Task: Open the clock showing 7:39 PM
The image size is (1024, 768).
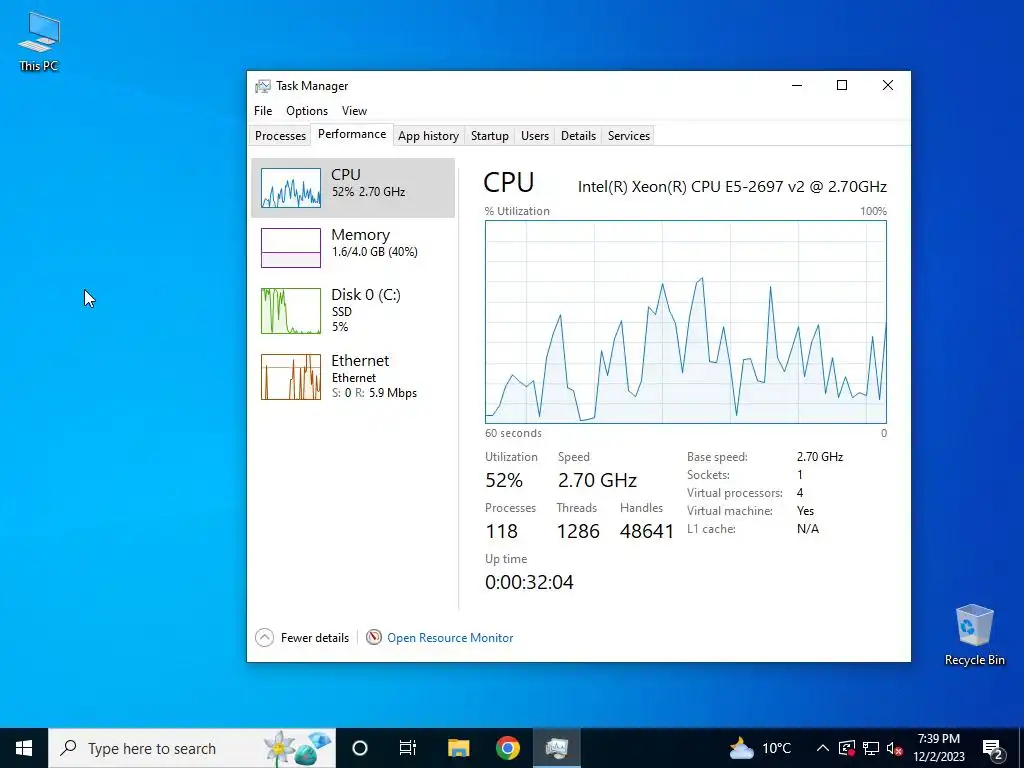Action: click(x=938, y=748)
